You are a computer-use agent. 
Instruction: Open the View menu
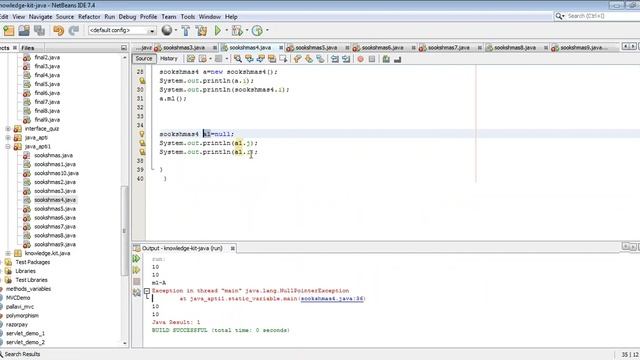[x=19, y=17]
